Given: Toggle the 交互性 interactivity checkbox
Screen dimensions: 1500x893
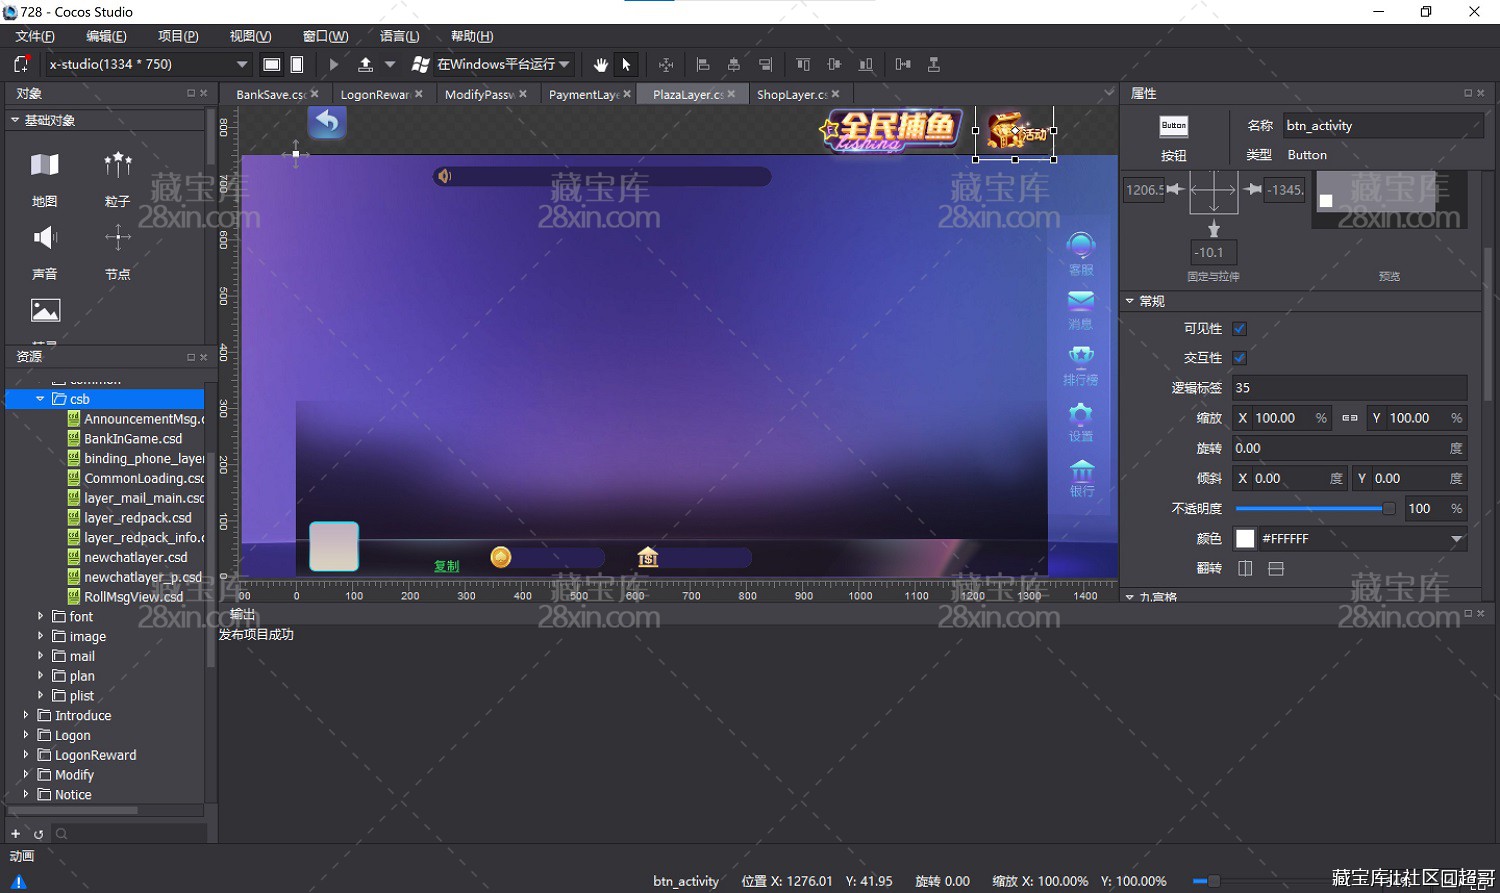Looking at the screenshot, I should [x=1240, y=358].
